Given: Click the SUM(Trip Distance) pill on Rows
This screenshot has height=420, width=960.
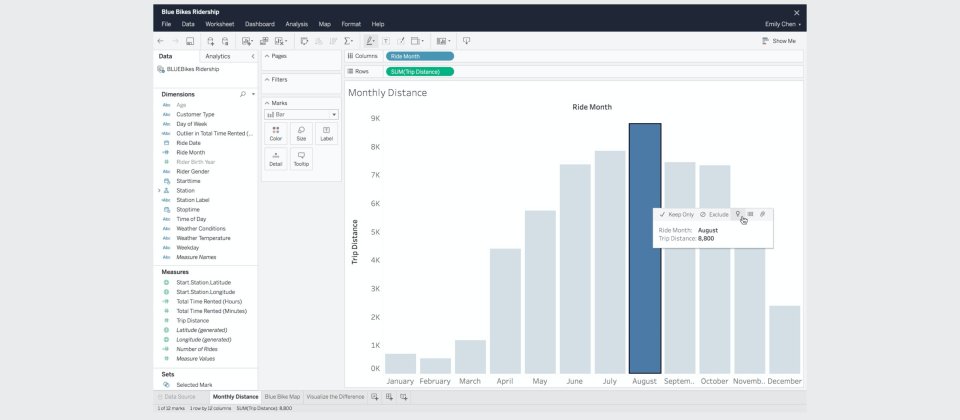Looking at the screenshot, I should pos(419,72).
